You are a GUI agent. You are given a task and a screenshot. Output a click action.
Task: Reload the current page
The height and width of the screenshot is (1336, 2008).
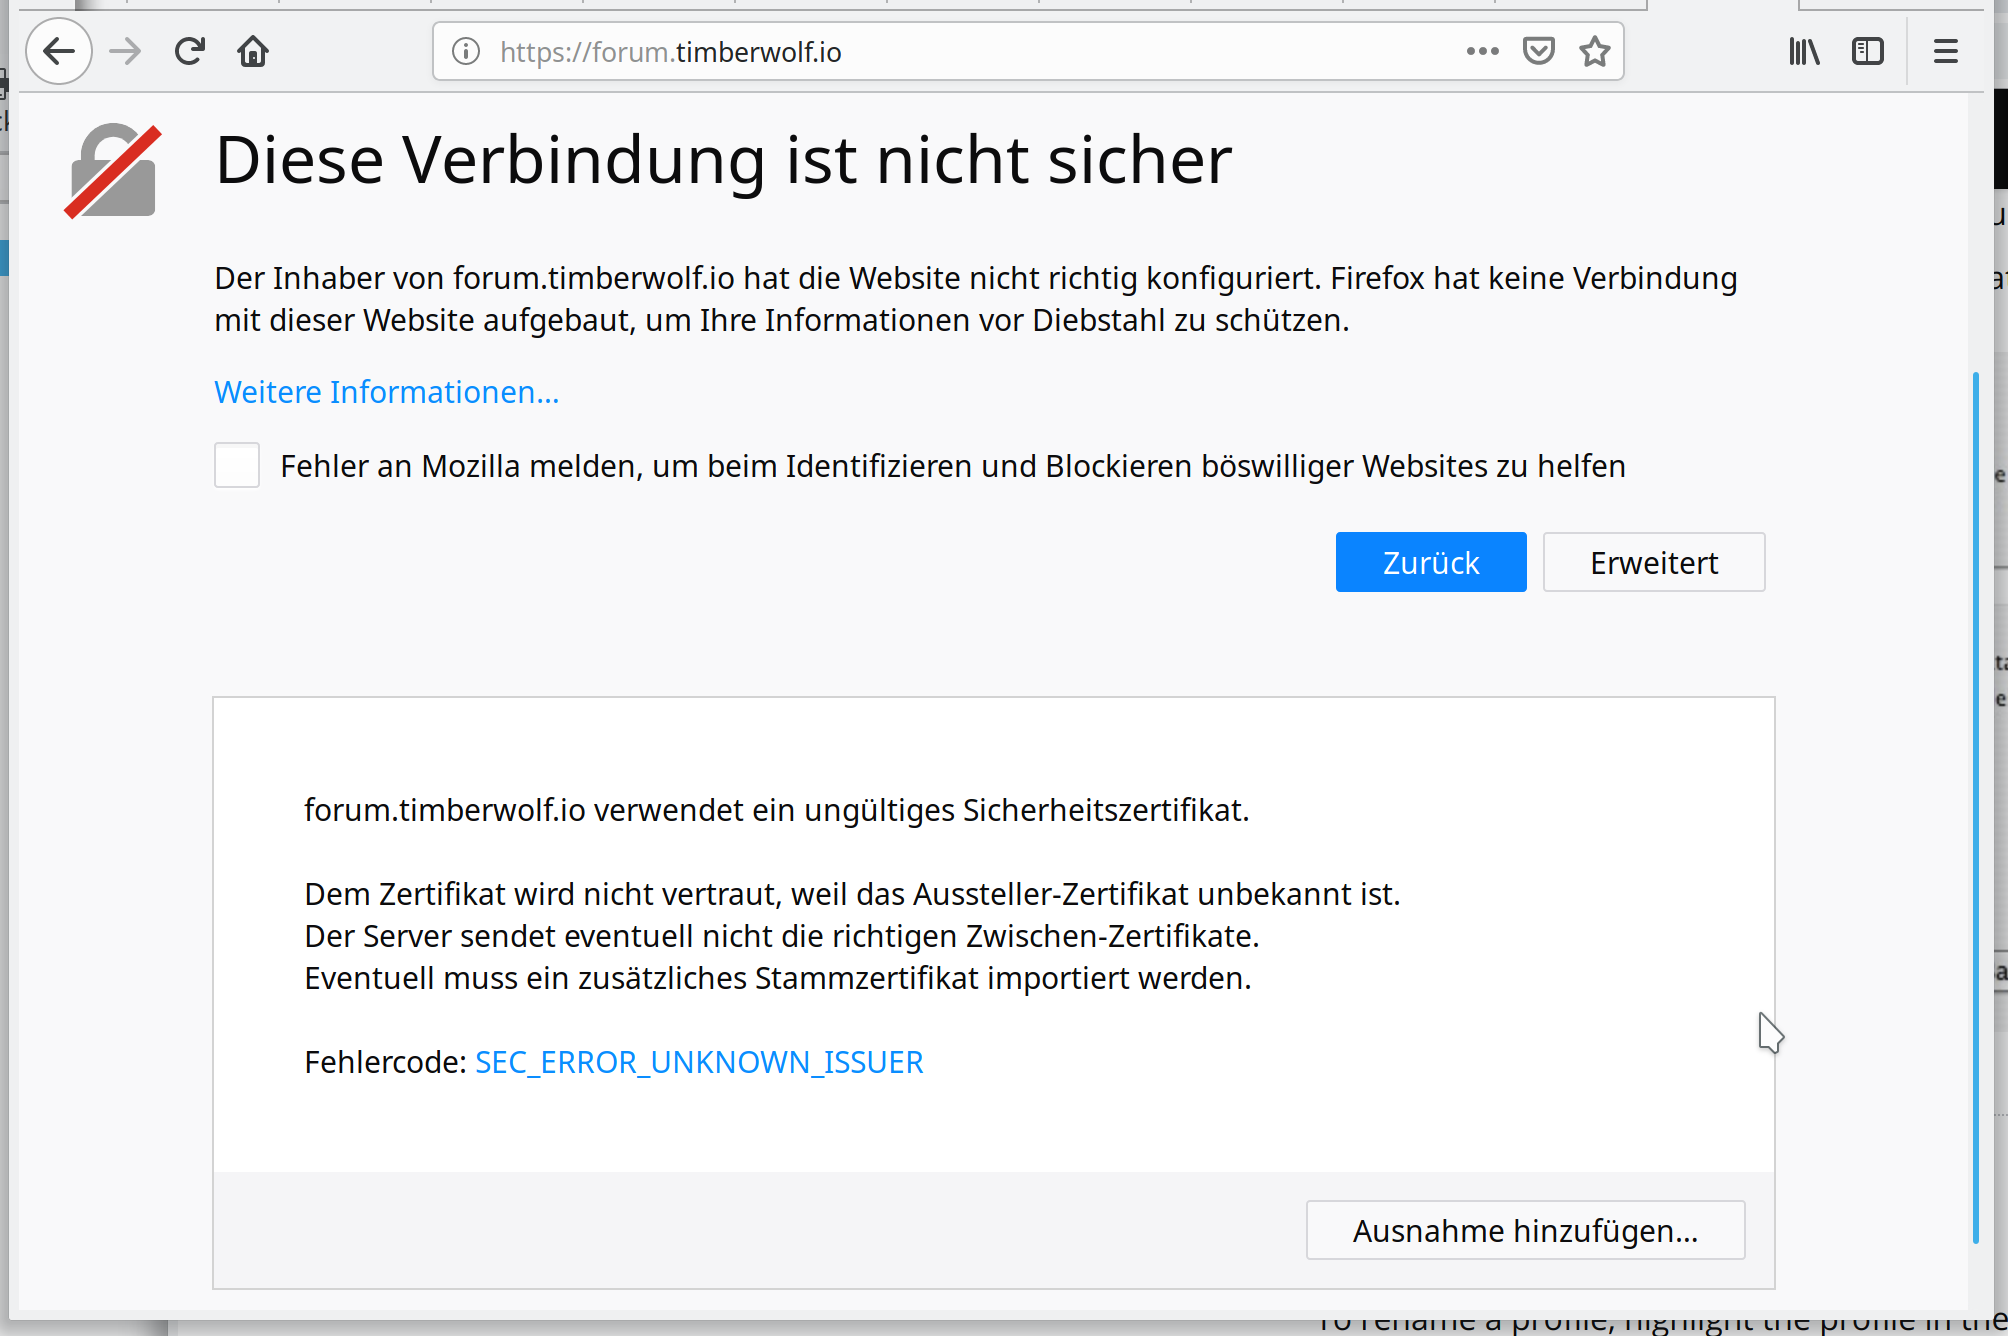pos(189,51)
